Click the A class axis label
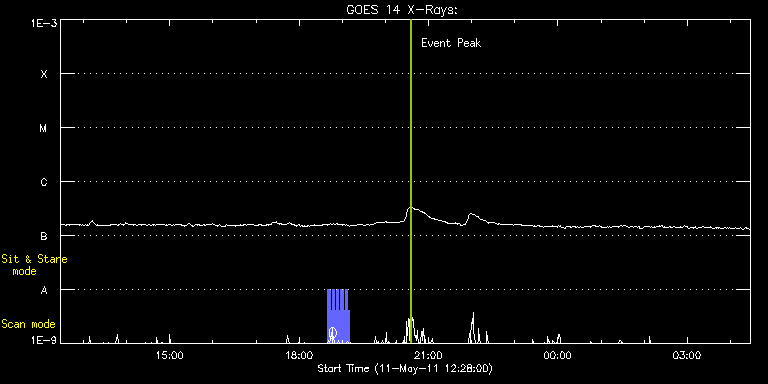This screenshot has height=384, width=768. pos(44,290)
